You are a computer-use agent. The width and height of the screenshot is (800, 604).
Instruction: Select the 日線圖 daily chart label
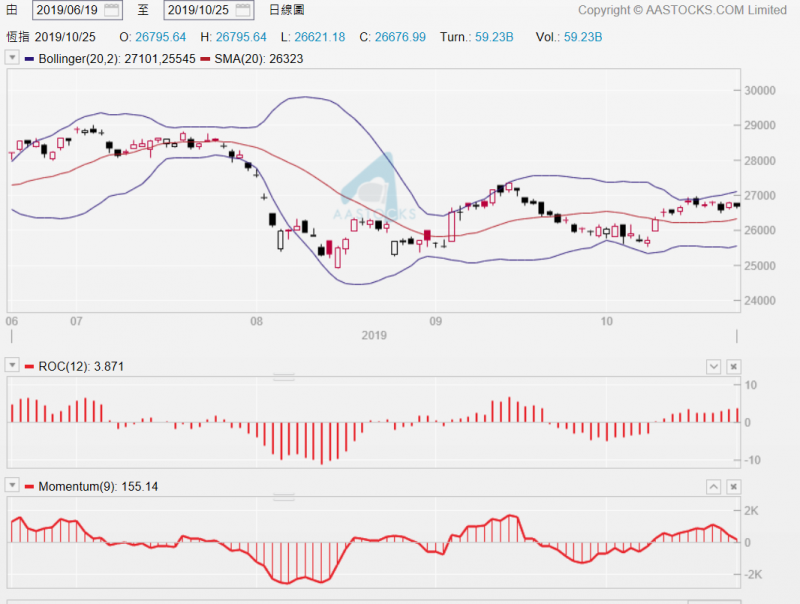click(x=289, y=10)
